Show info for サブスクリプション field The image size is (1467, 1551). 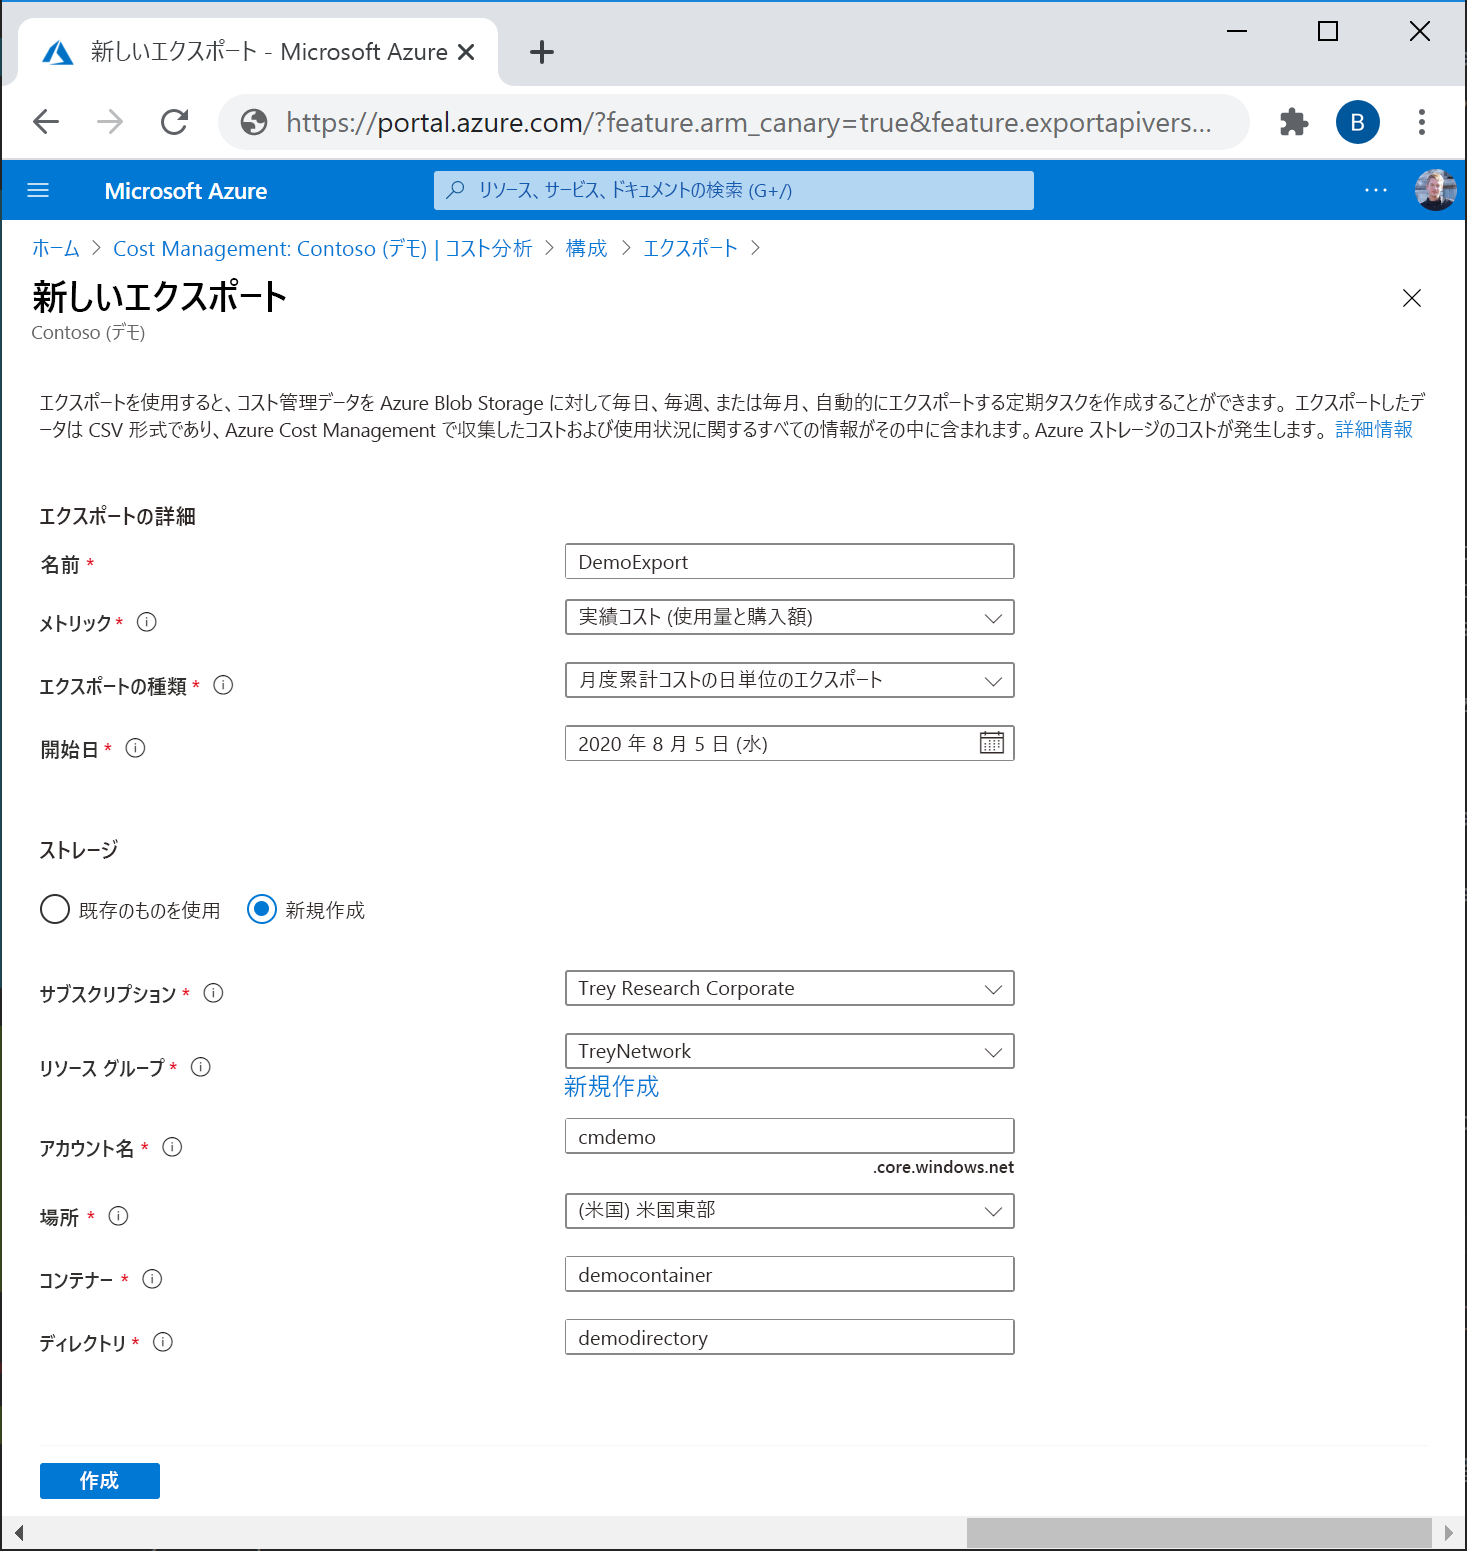(214, 993)
